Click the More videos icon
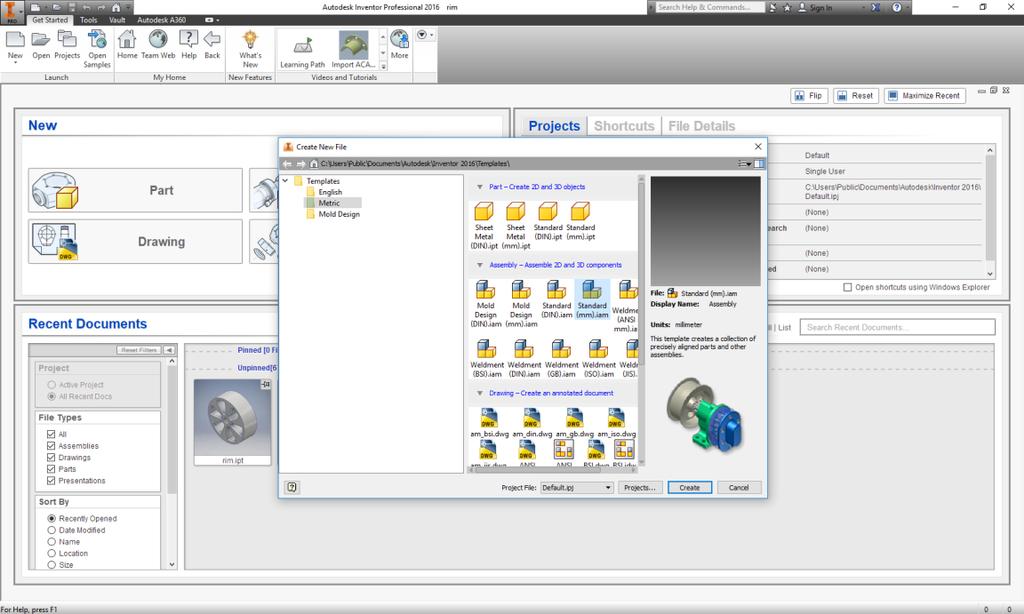 click(399, 39)
